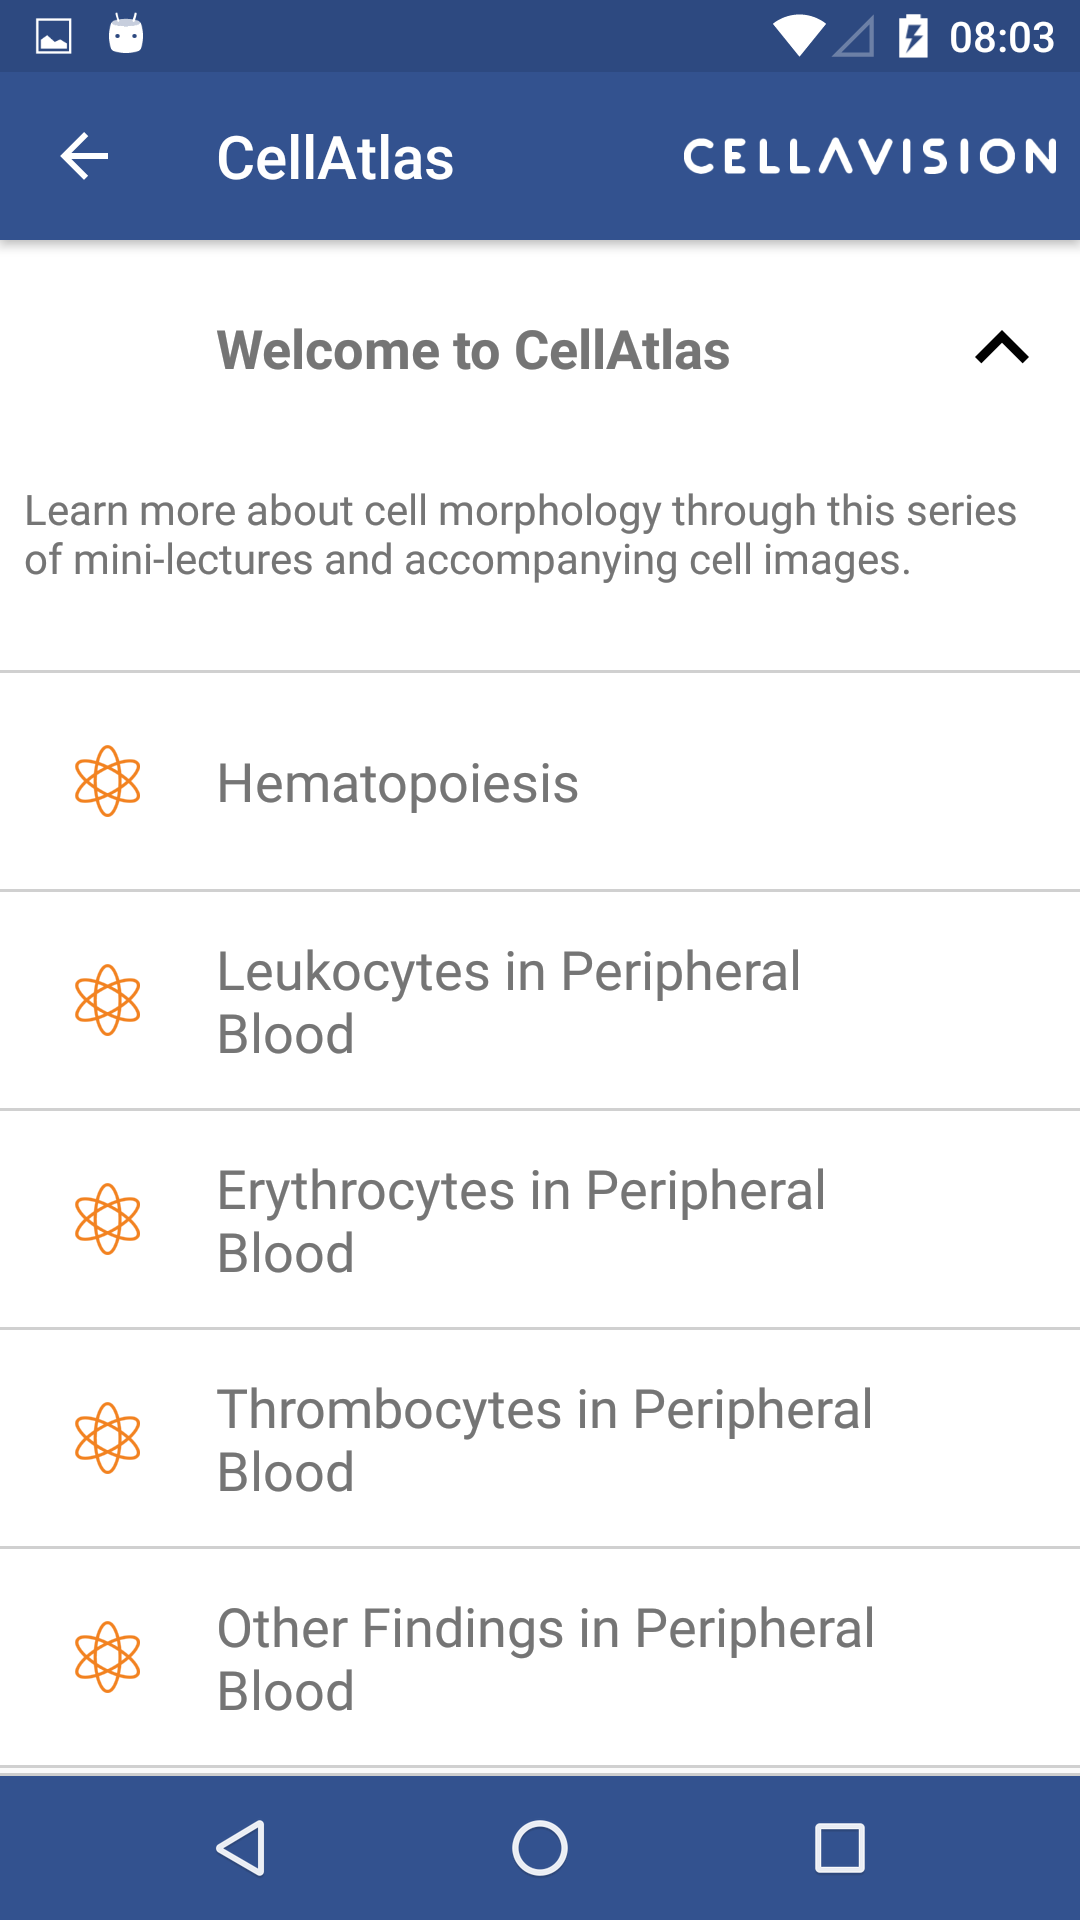Click atom icon next to Thrombocytes
Screen dimensions: 1080x1920
click(x=108, y=1438)
